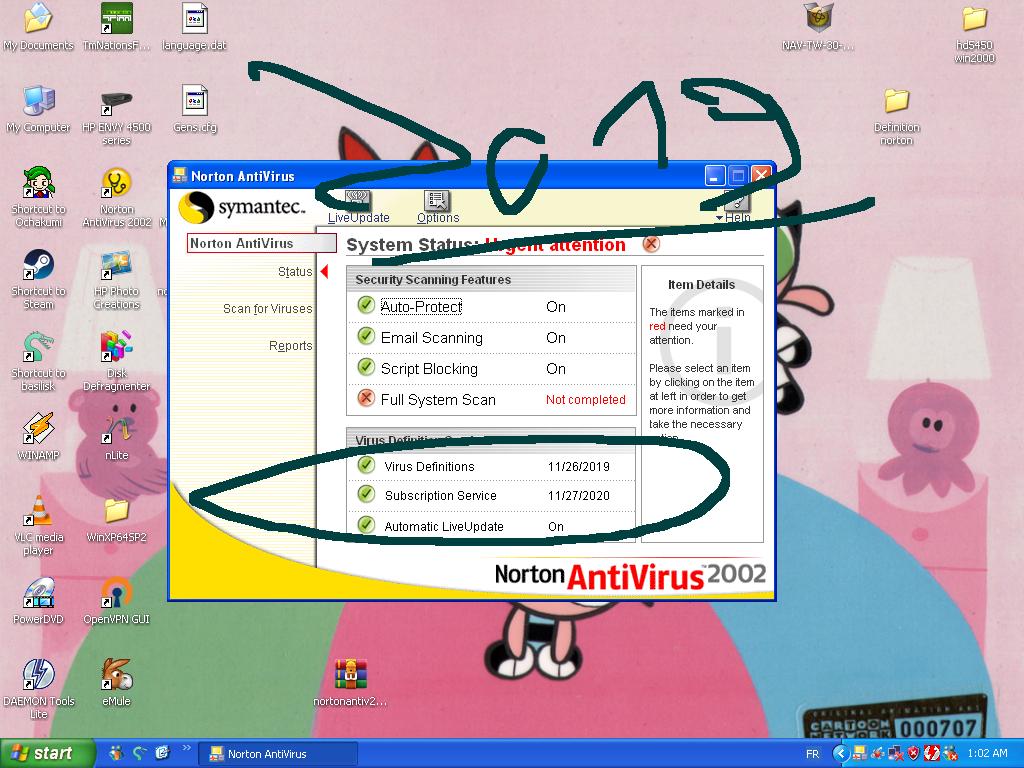The width and height of the screenshot is (1024, 768).
Task: Select language.dat file on desktop
Action: pos(194,26)
